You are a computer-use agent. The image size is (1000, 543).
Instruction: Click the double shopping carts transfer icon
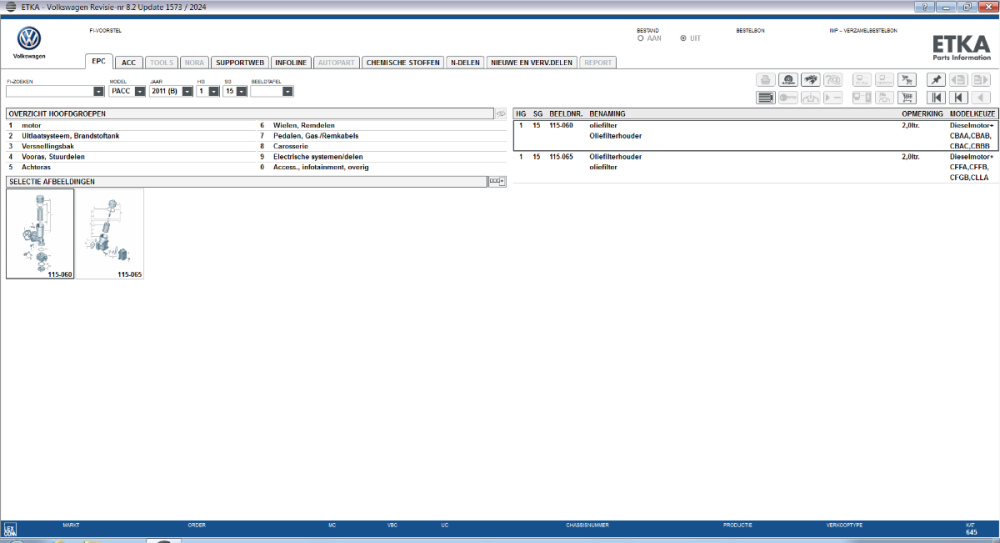point(907,80)
